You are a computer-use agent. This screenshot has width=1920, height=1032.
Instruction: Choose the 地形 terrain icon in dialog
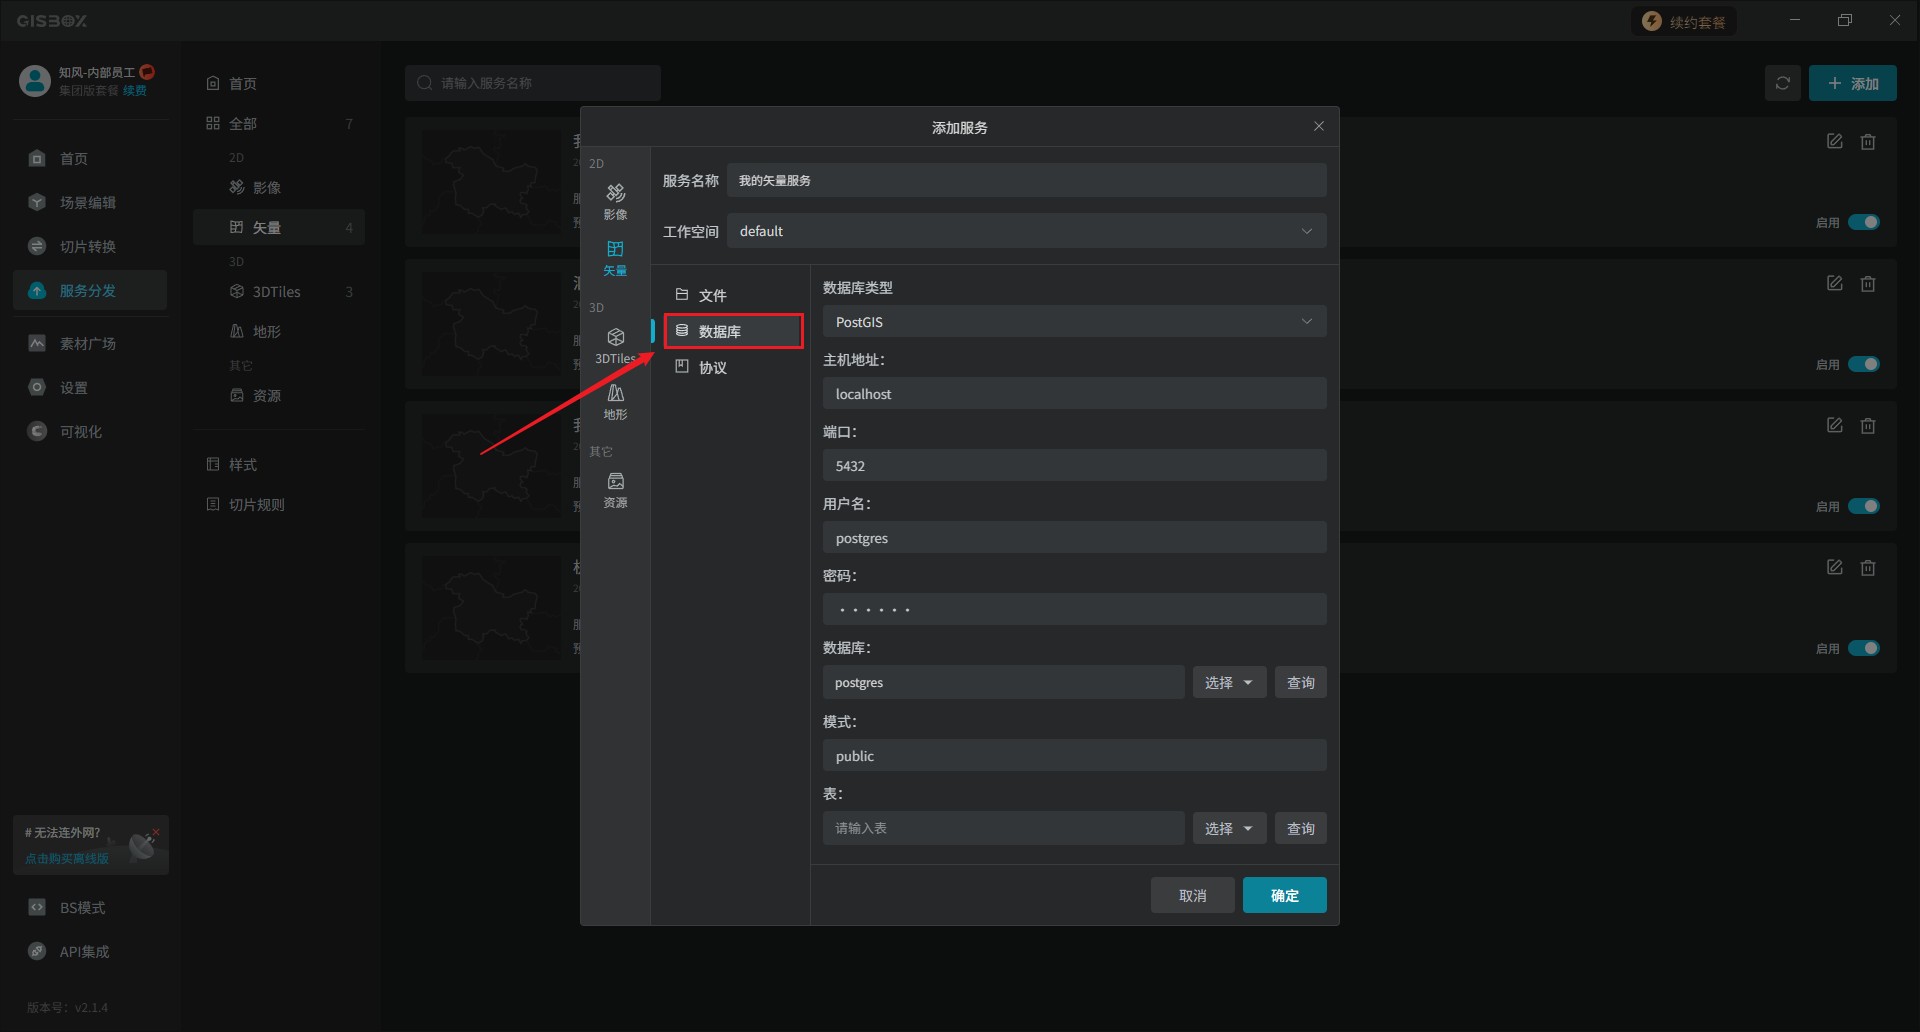615,400
